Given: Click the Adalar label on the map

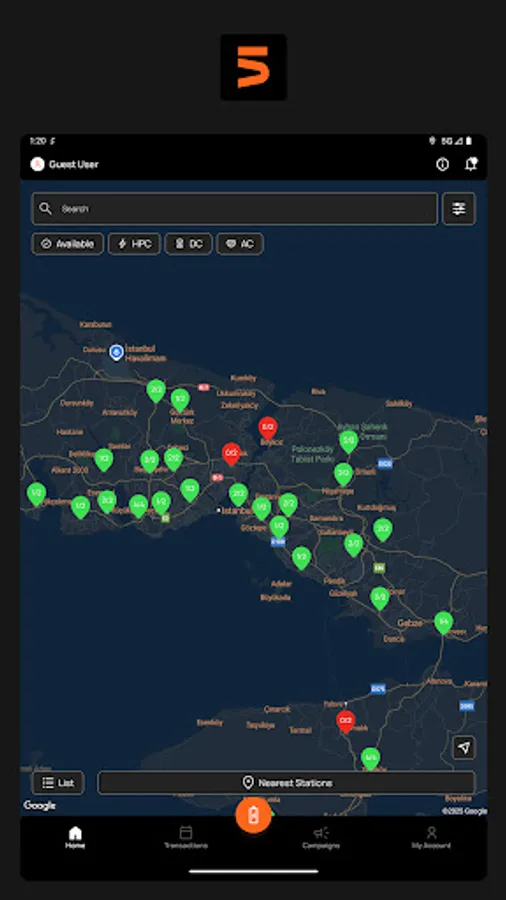Looking at the screenshot, I should click(281, 584).
